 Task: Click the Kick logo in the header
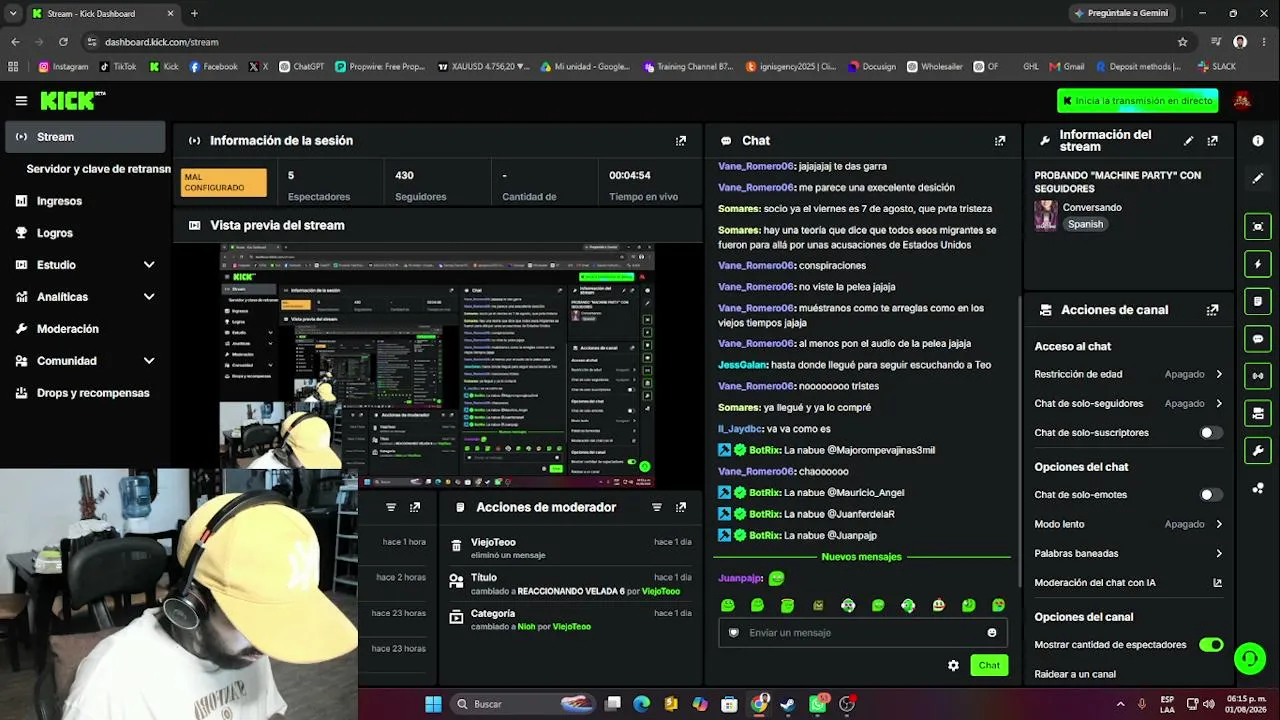pyautogui.click(x=72, y=100)
